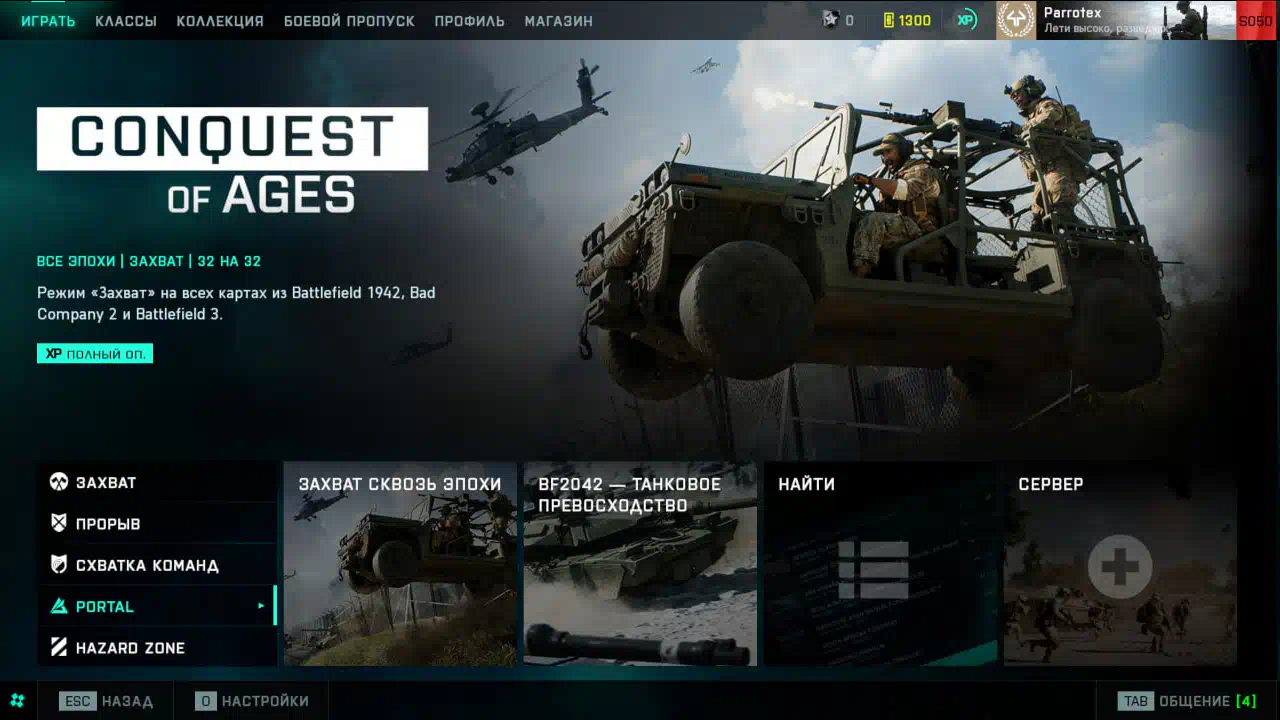Screen dimensions: 1280x720
Task: Open the СЕРВЕР creation card
Action: 1120,564
